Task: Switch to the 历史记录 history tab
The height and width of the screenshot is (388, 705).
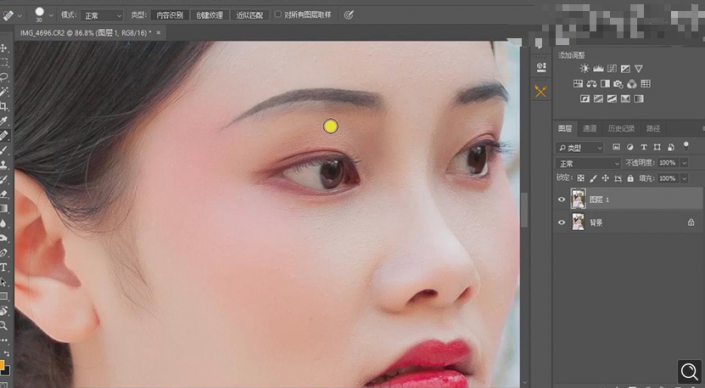Action: [x=621, y=129]
